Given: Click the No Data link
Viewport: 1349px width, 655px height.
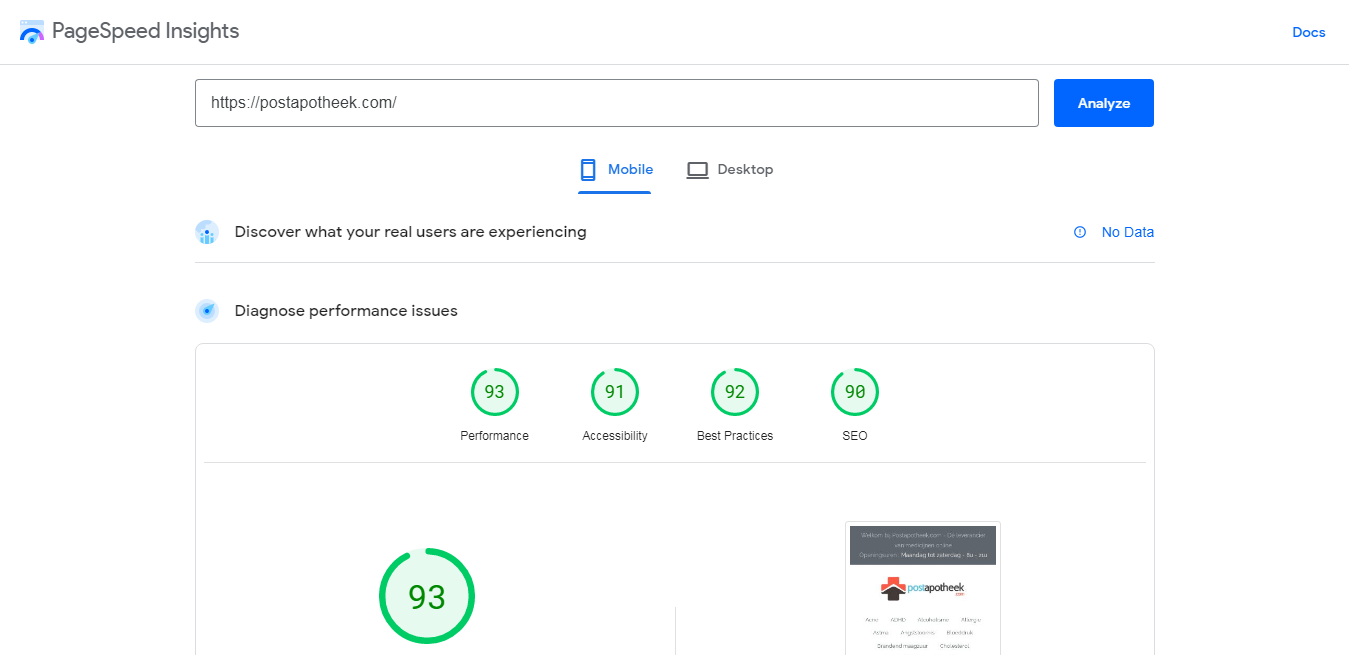Looking at the screenshot, I should [x=1127, y=232].
